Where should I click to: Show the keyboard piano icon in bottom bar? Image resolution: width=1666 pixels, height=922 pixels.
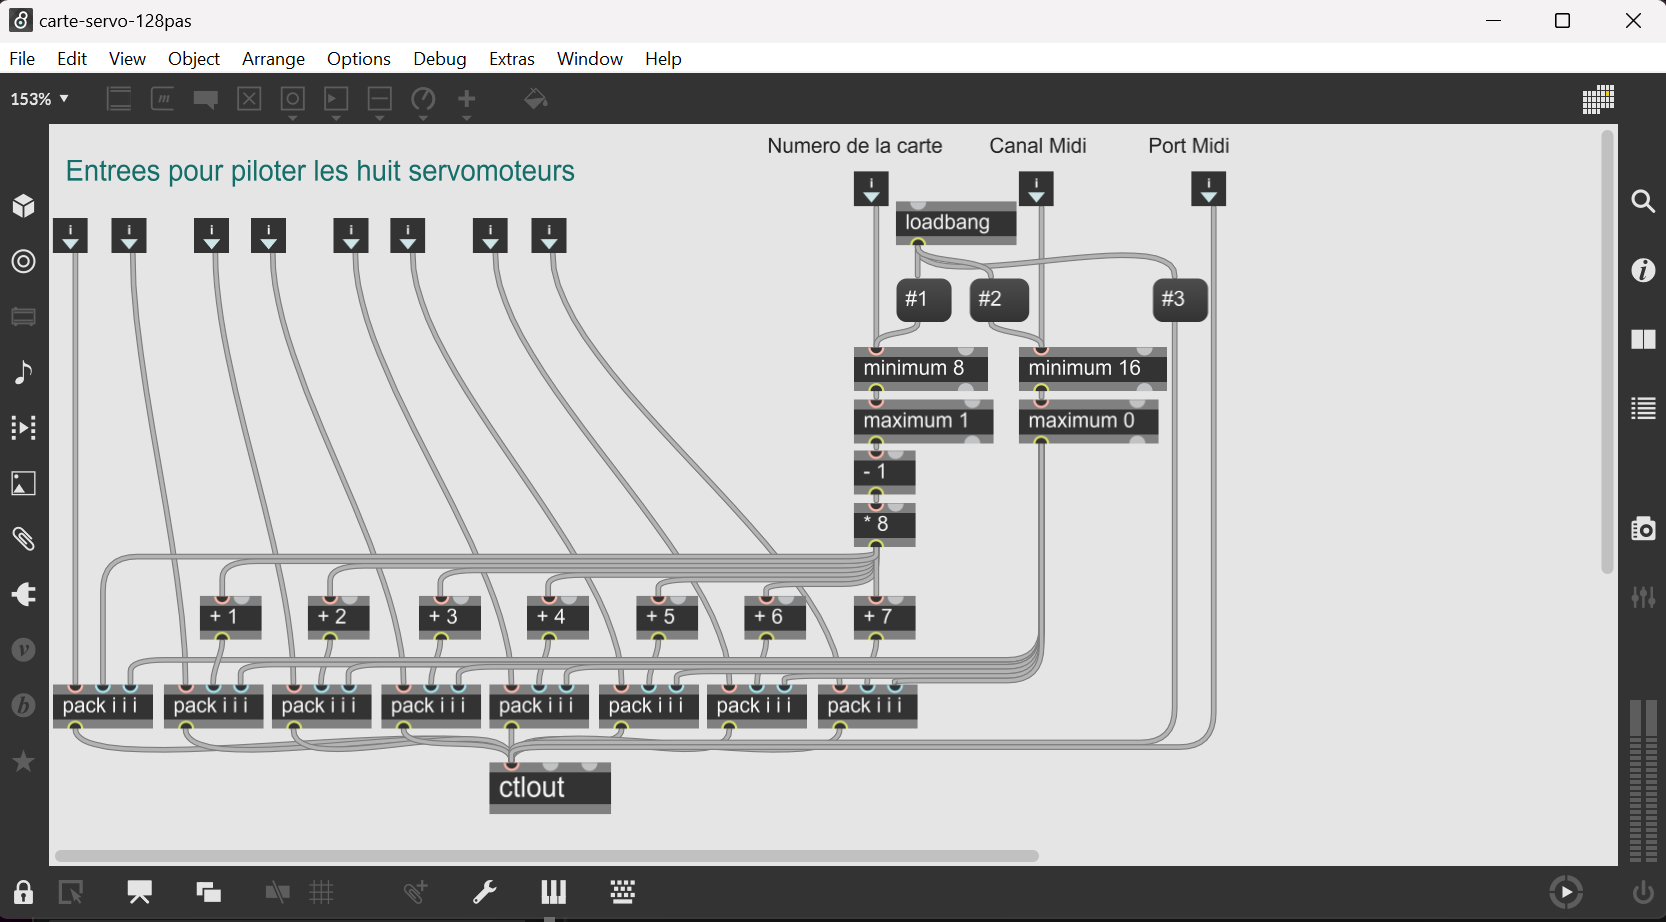(554, 892)
